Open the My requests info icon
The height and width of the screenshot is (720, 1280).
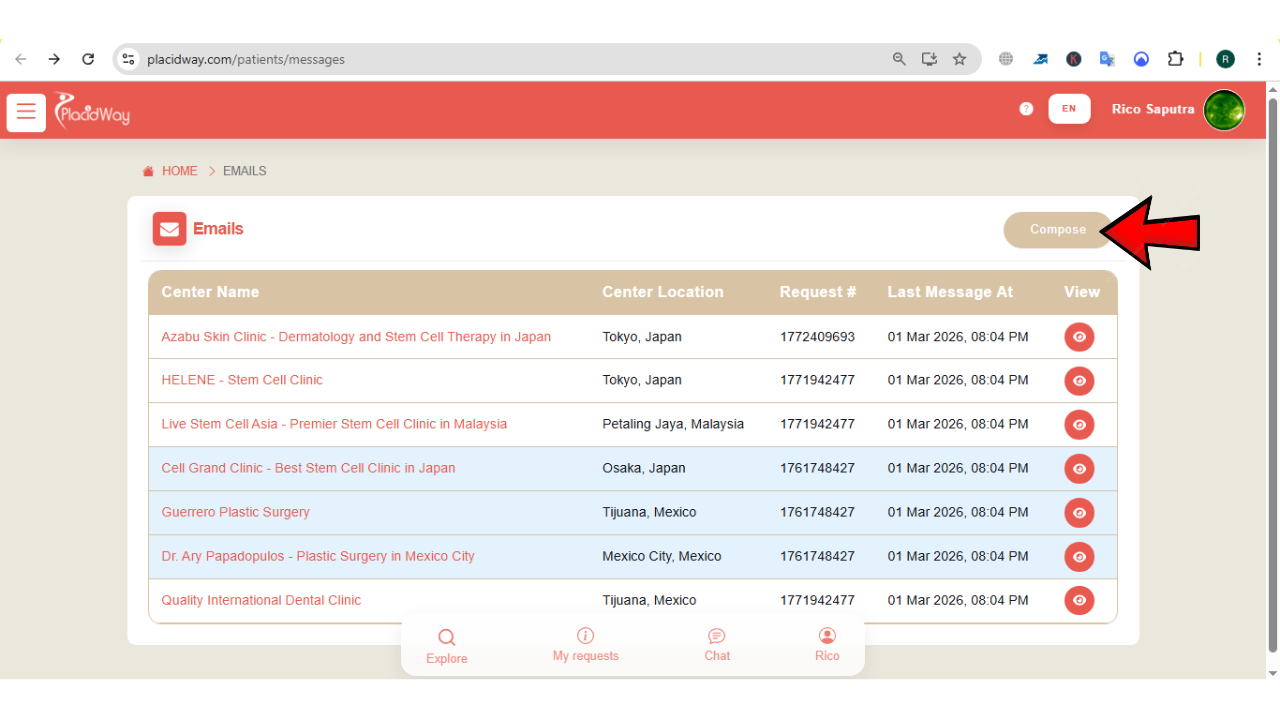585,636
